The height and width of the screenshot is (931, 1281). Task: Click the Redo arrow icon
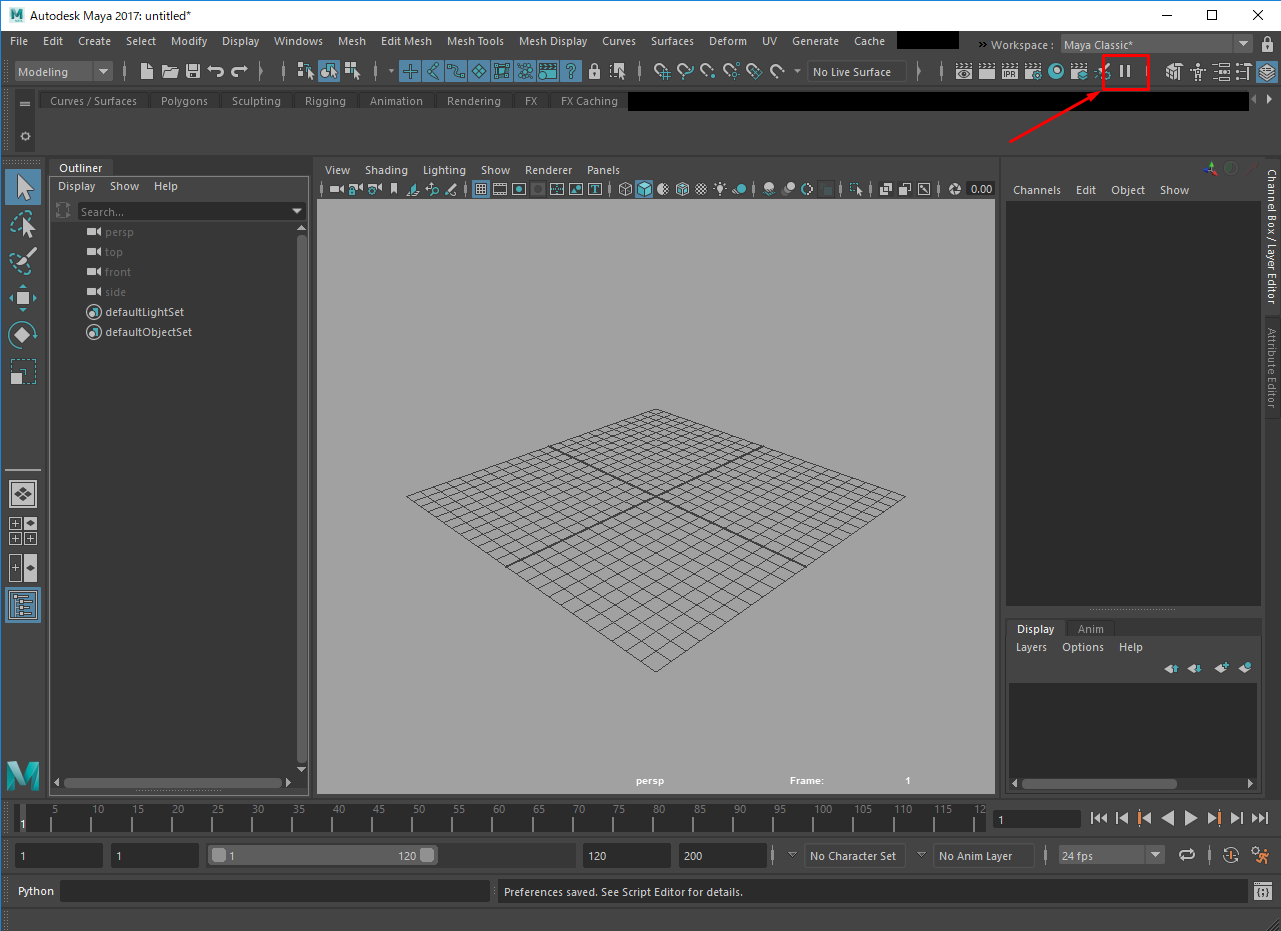(x=239, y=71)
